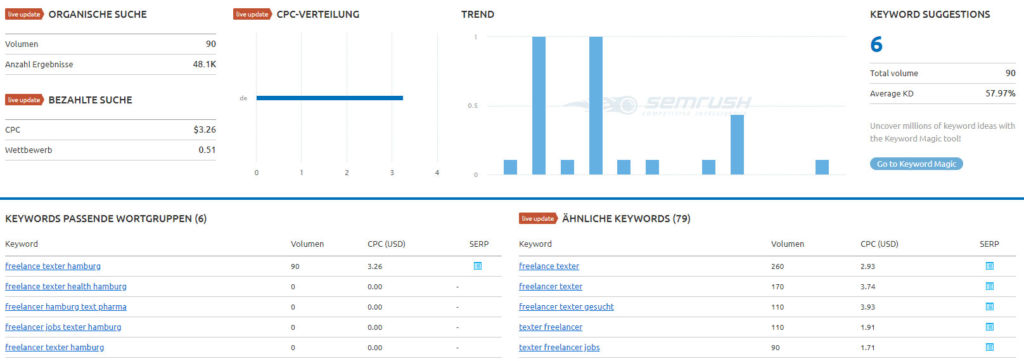Open the freelancer texter keyword link

pyautogui.click(x=551, y=287)
